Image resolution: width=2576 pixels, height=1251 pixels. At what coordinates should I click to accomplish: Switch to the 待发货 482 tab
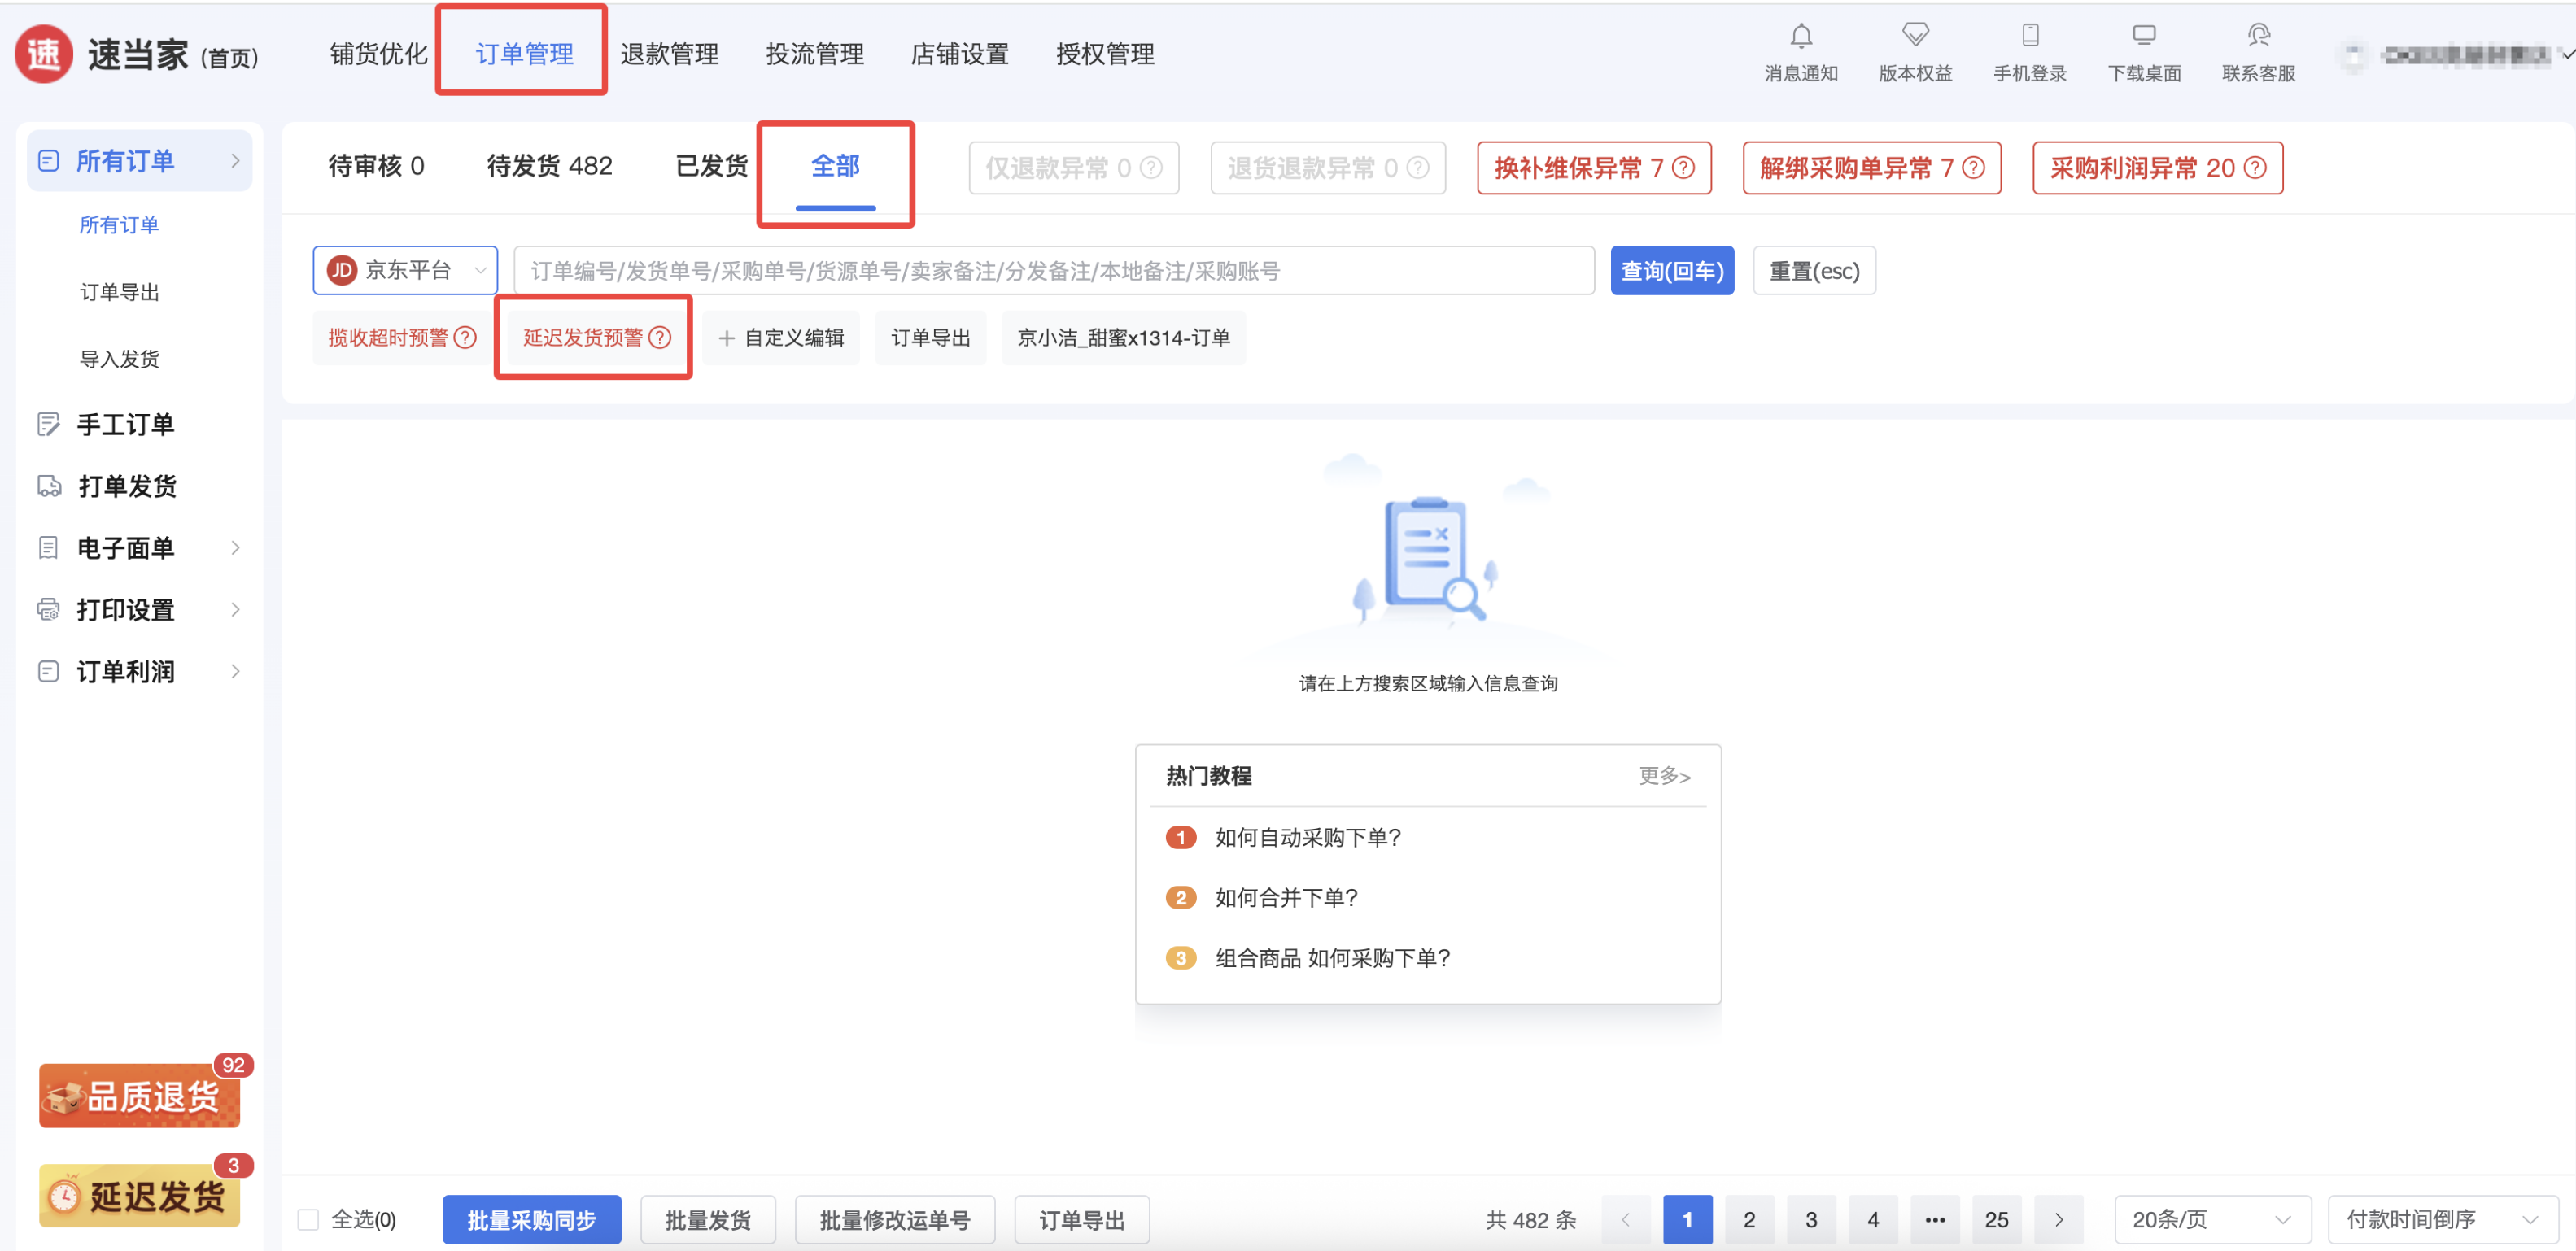pos(549,166)
